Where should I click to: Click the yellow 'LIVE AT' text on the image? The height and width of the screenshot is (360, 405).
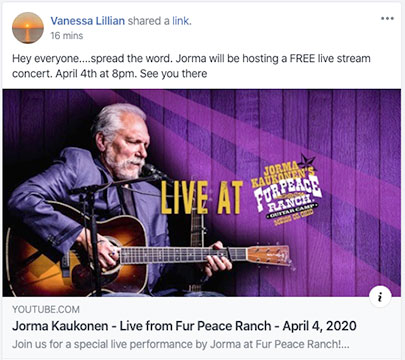click(202, 197)
